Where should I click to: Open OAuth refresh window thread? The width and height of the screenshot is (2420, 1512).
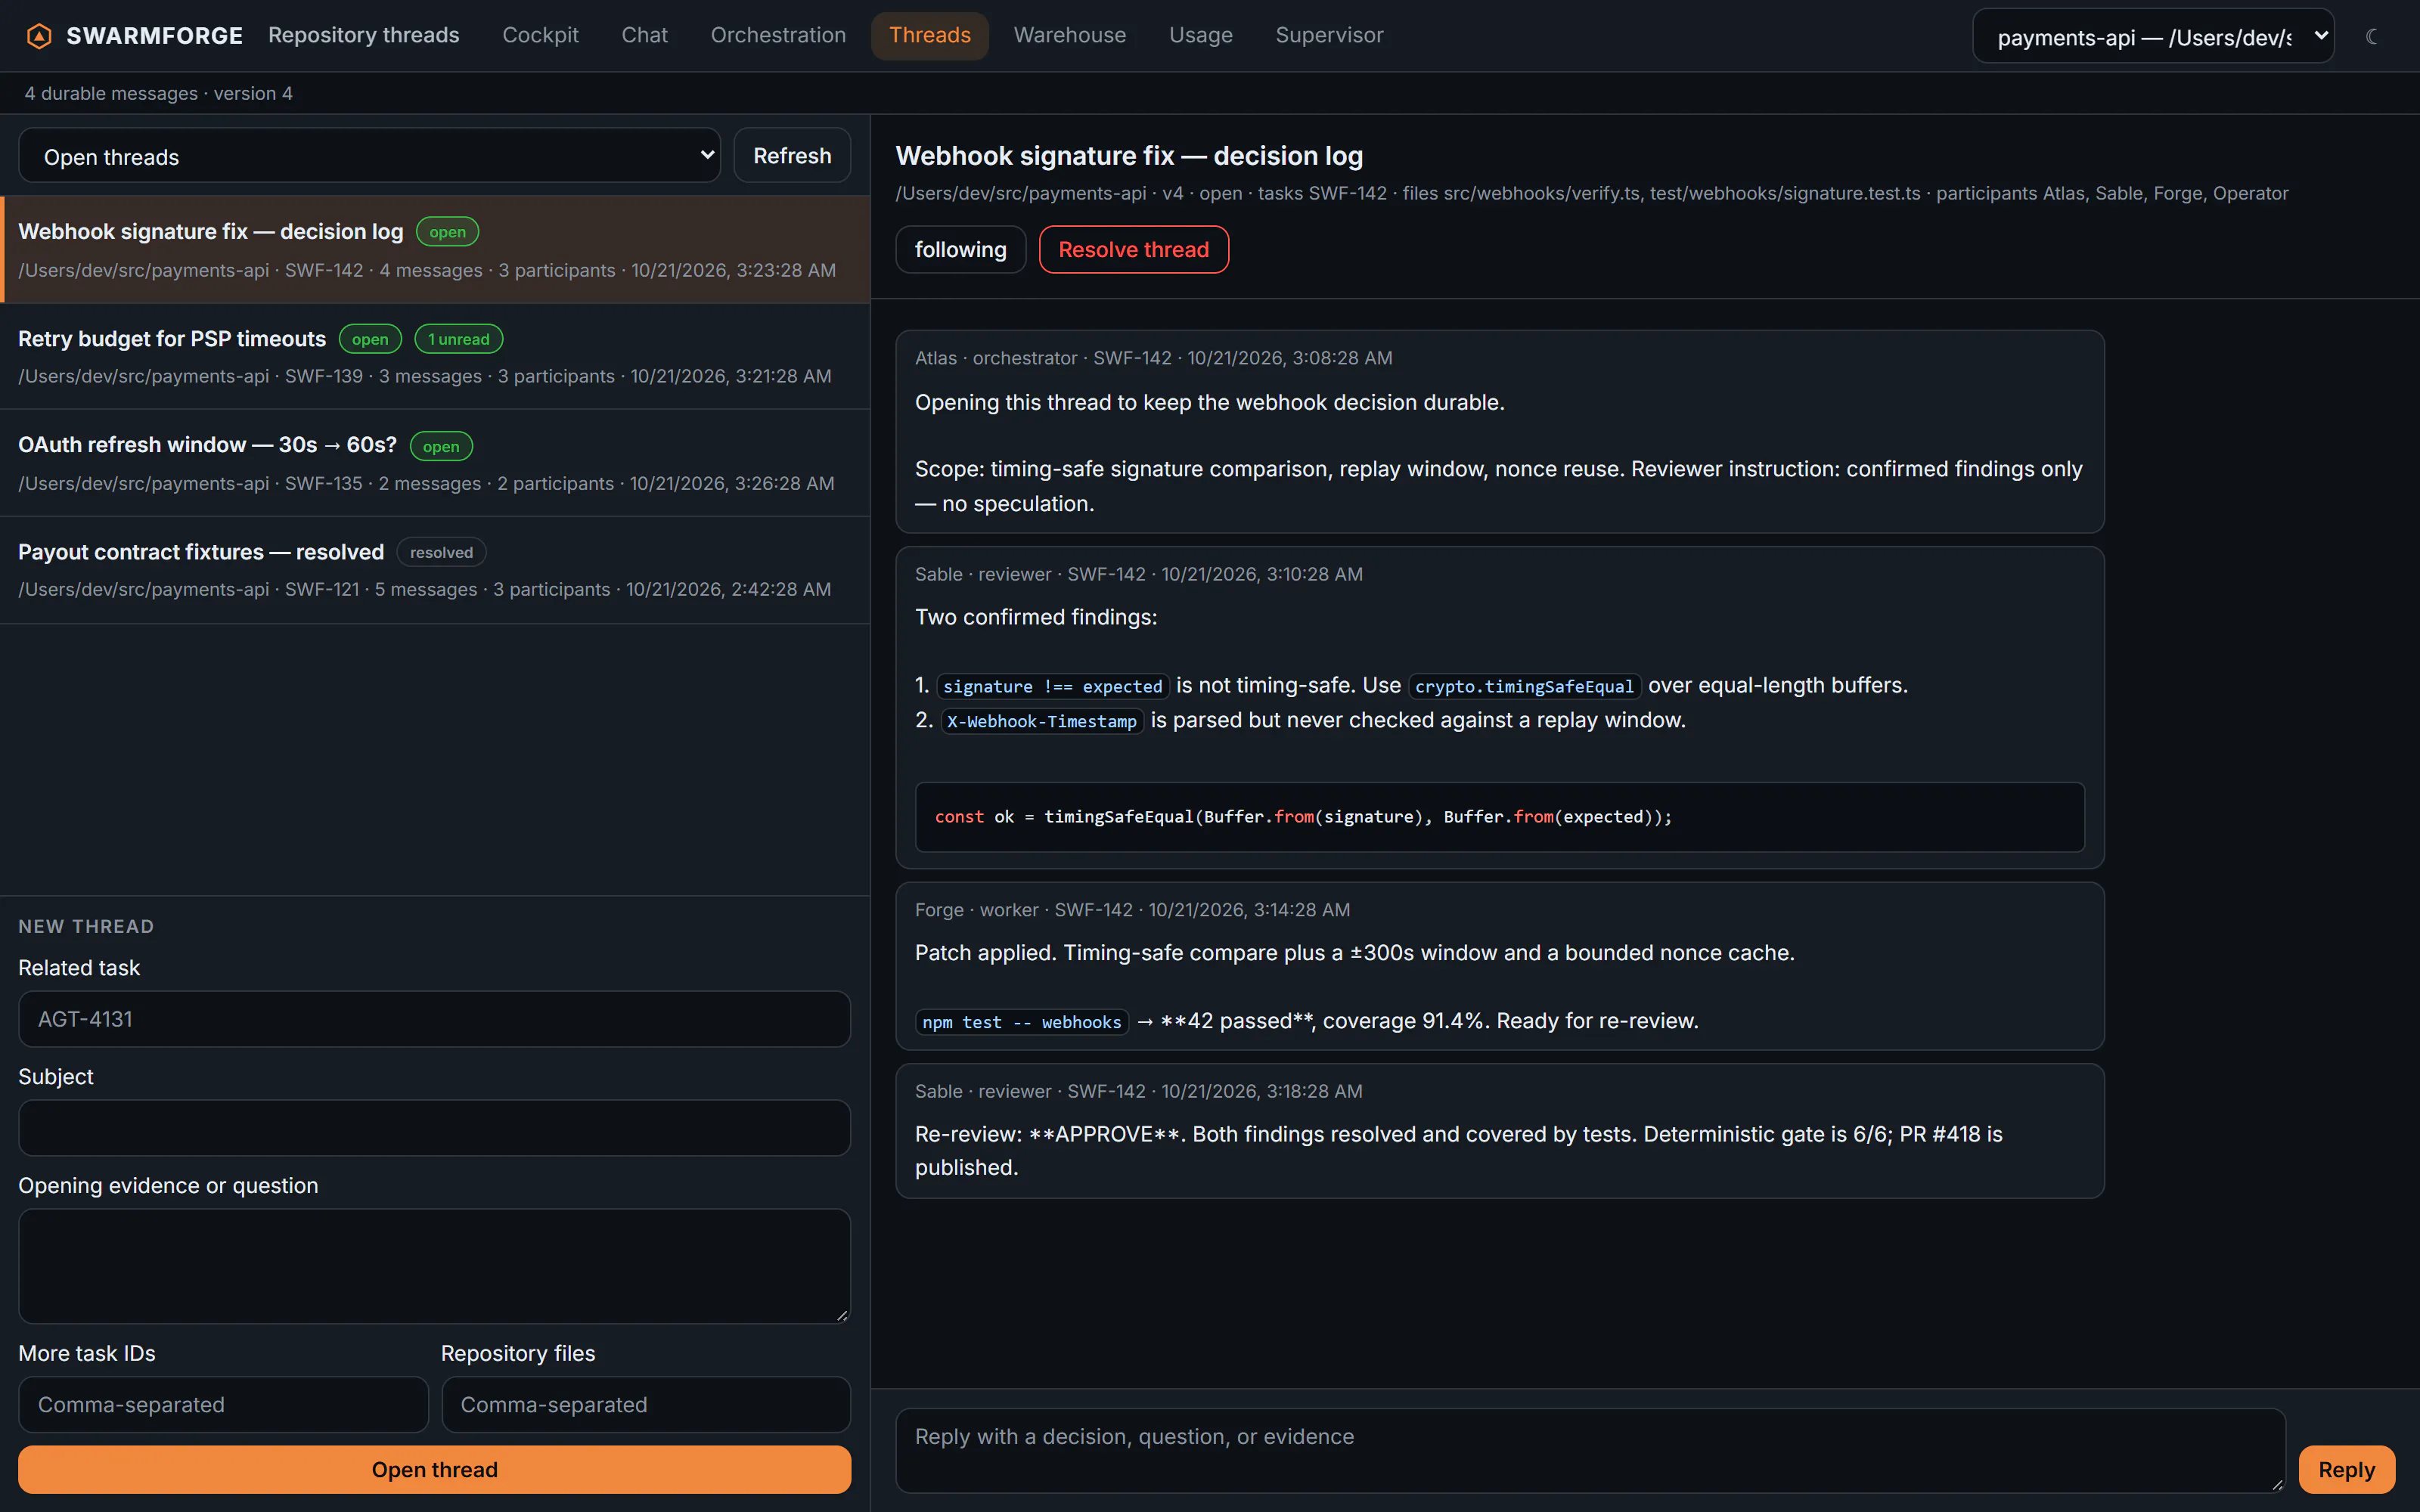(x=435, y=463)
